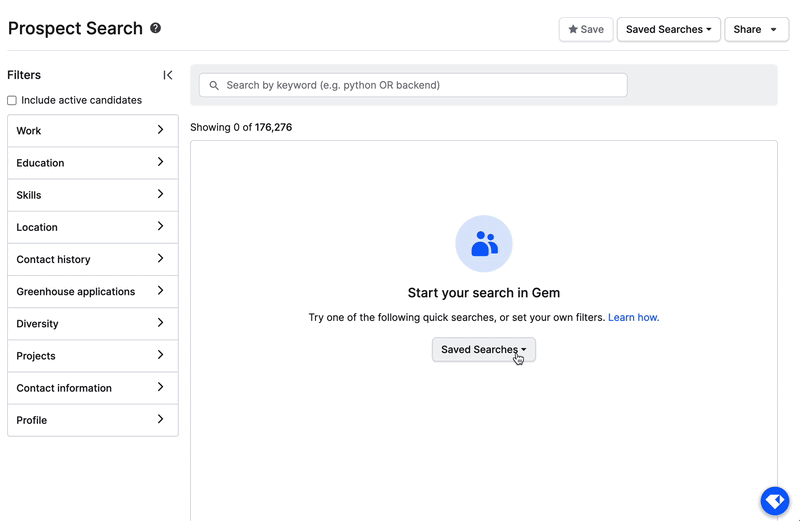
Task: Expand the Projects filter
Action: point(92,356)
